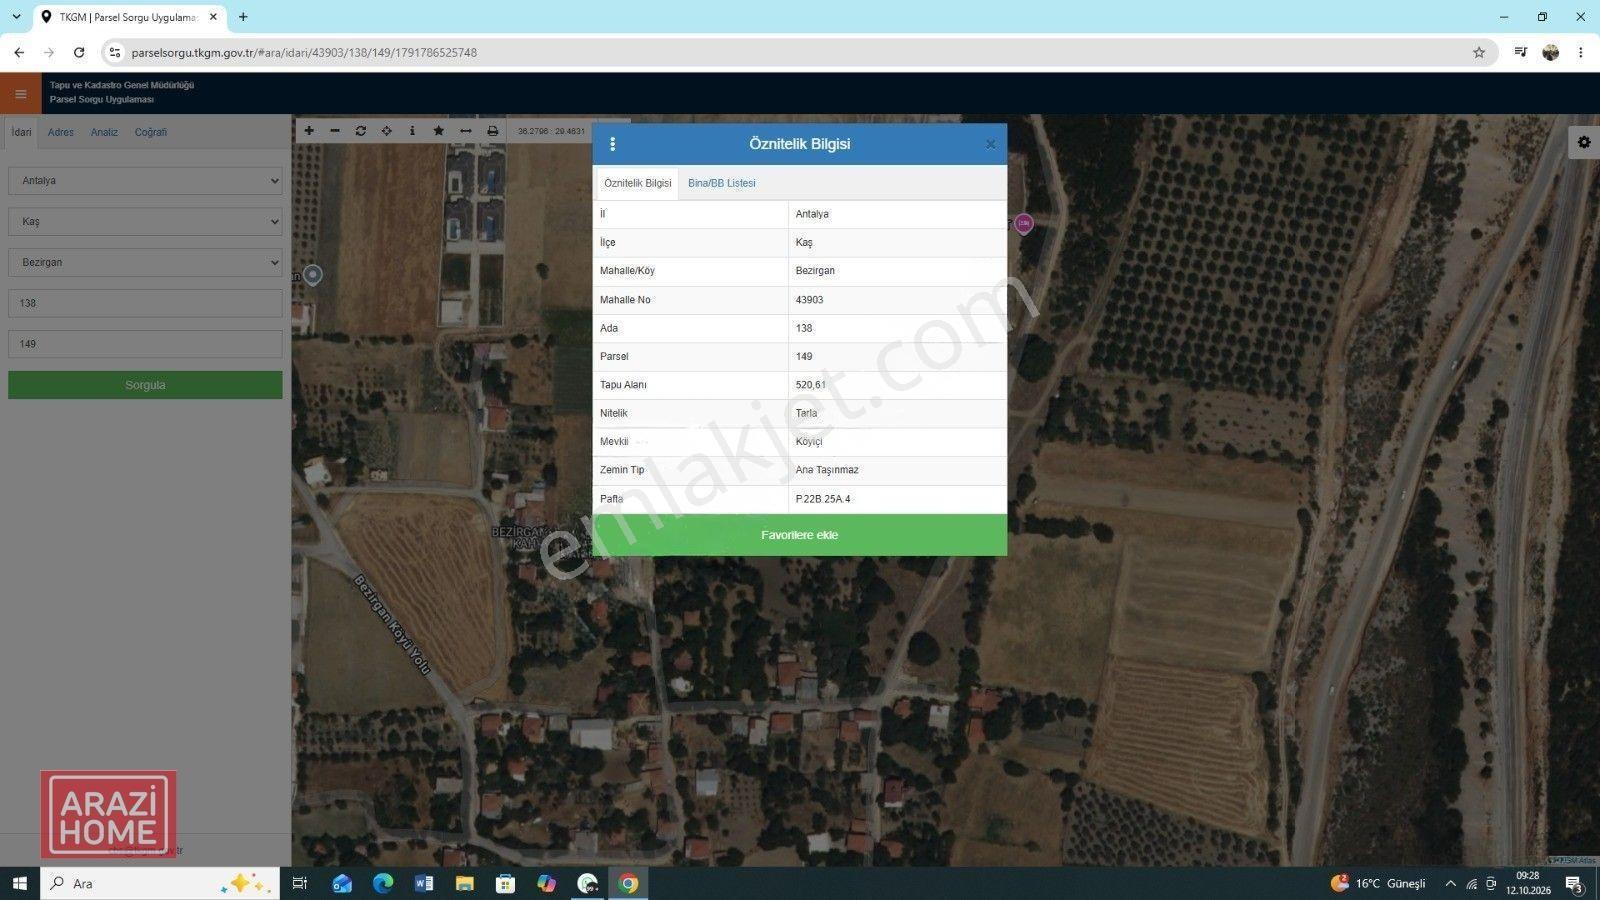Switch to the İdari tab
1600x900 pixels.
(x=21, y=132)
